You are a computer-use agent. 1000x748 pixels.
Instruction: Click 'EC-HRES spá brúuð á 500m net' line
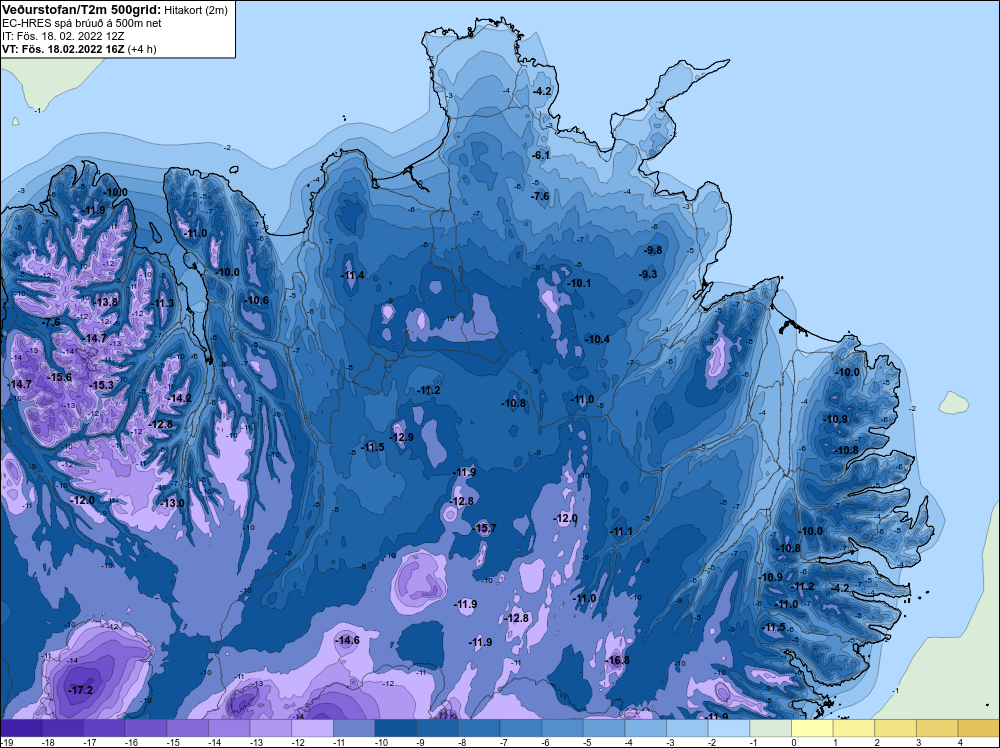pos(82,23)
